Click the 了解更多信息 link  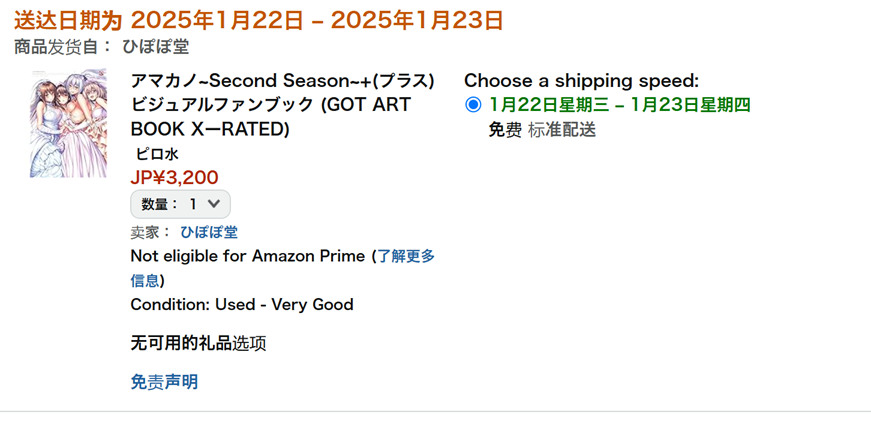coord(405,256)
